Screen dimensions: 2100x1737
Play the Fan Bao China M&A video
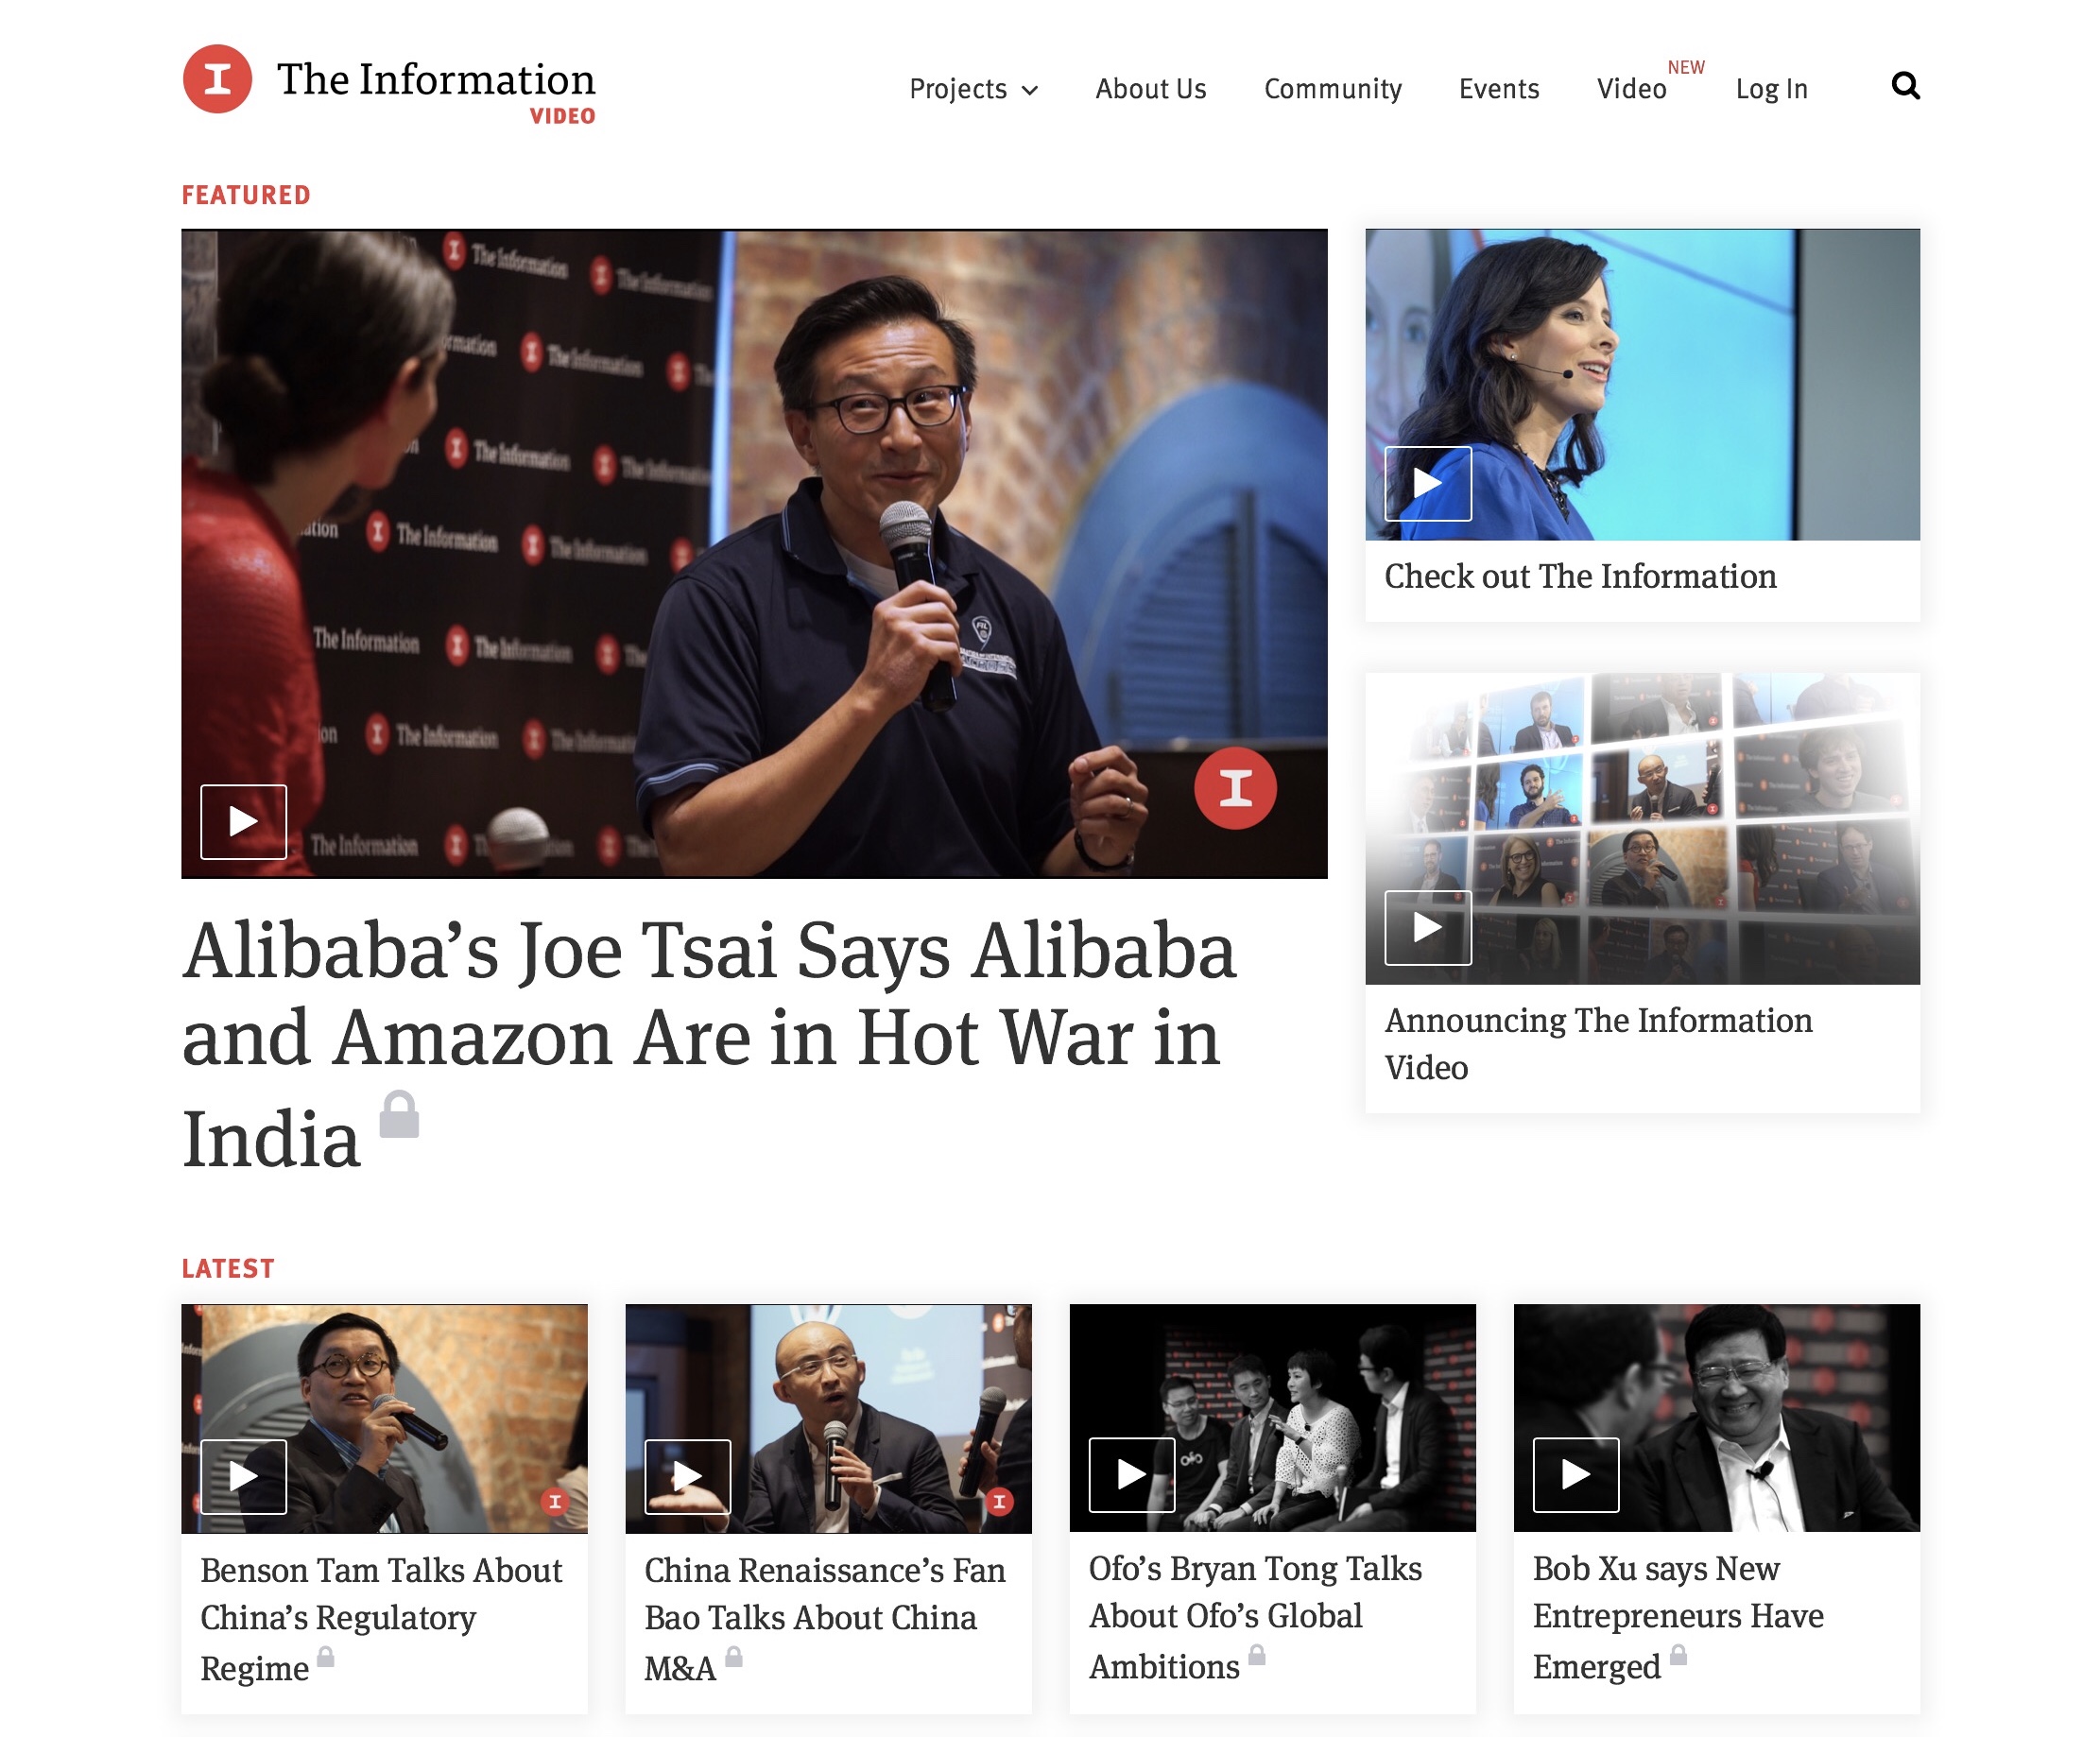coord(687,1476)
